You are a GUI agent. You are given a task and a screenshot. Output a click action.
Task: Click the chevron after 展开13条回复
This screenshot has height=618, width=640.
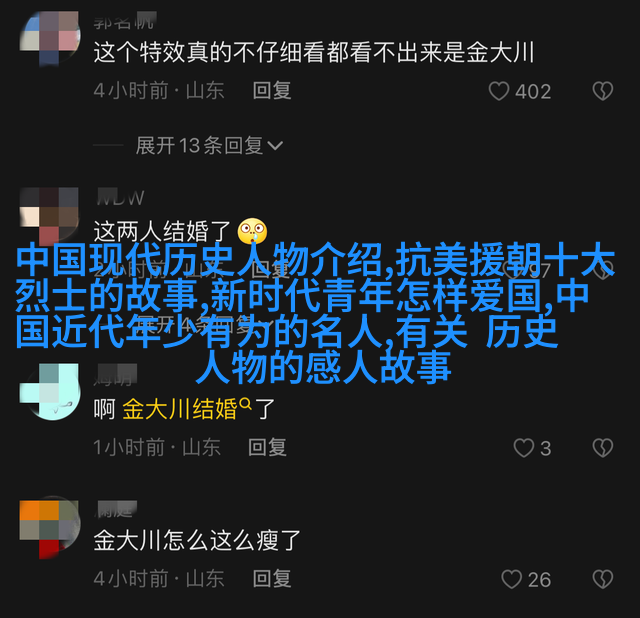[x=275, y=146]
